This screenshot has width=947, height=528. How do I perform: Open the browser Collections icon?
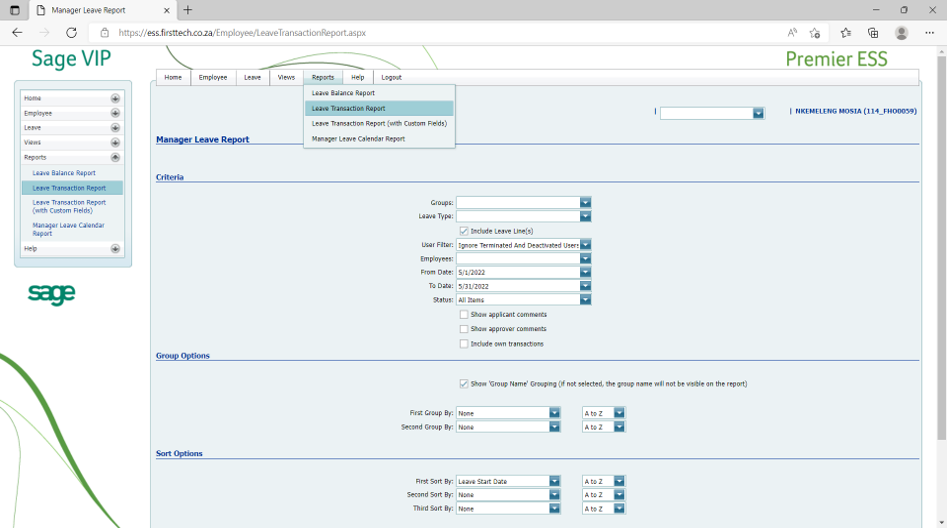[873, 33]
